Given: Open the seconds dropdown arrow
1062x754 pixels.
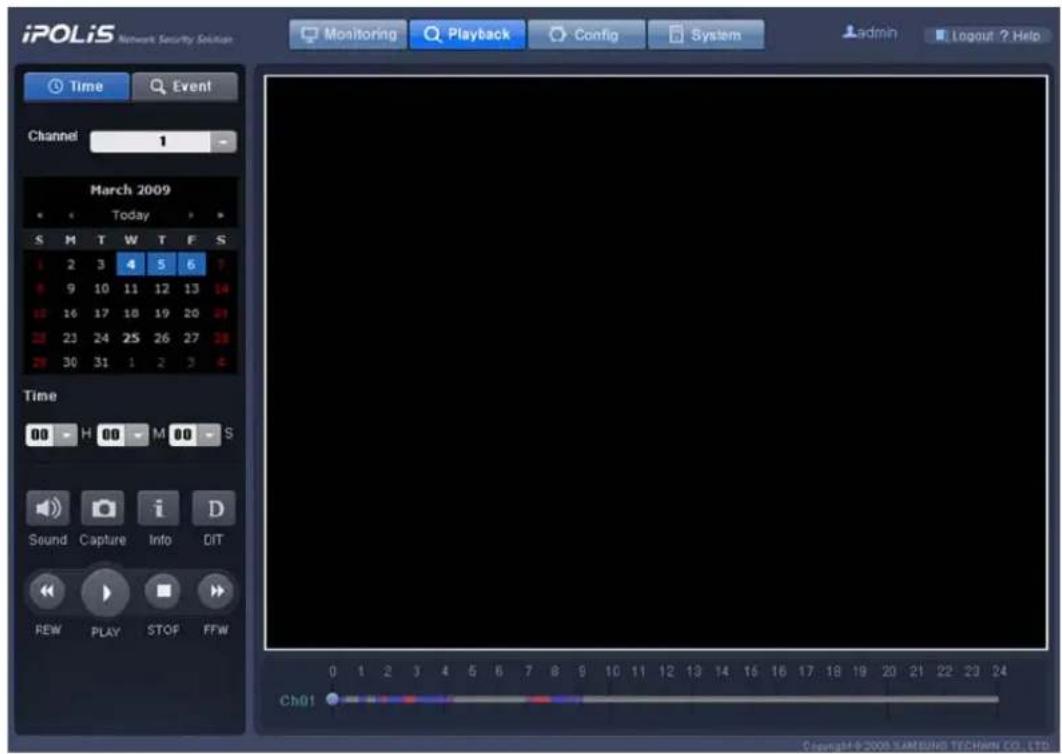Looking at the screenshot, I should click(210, 435).
